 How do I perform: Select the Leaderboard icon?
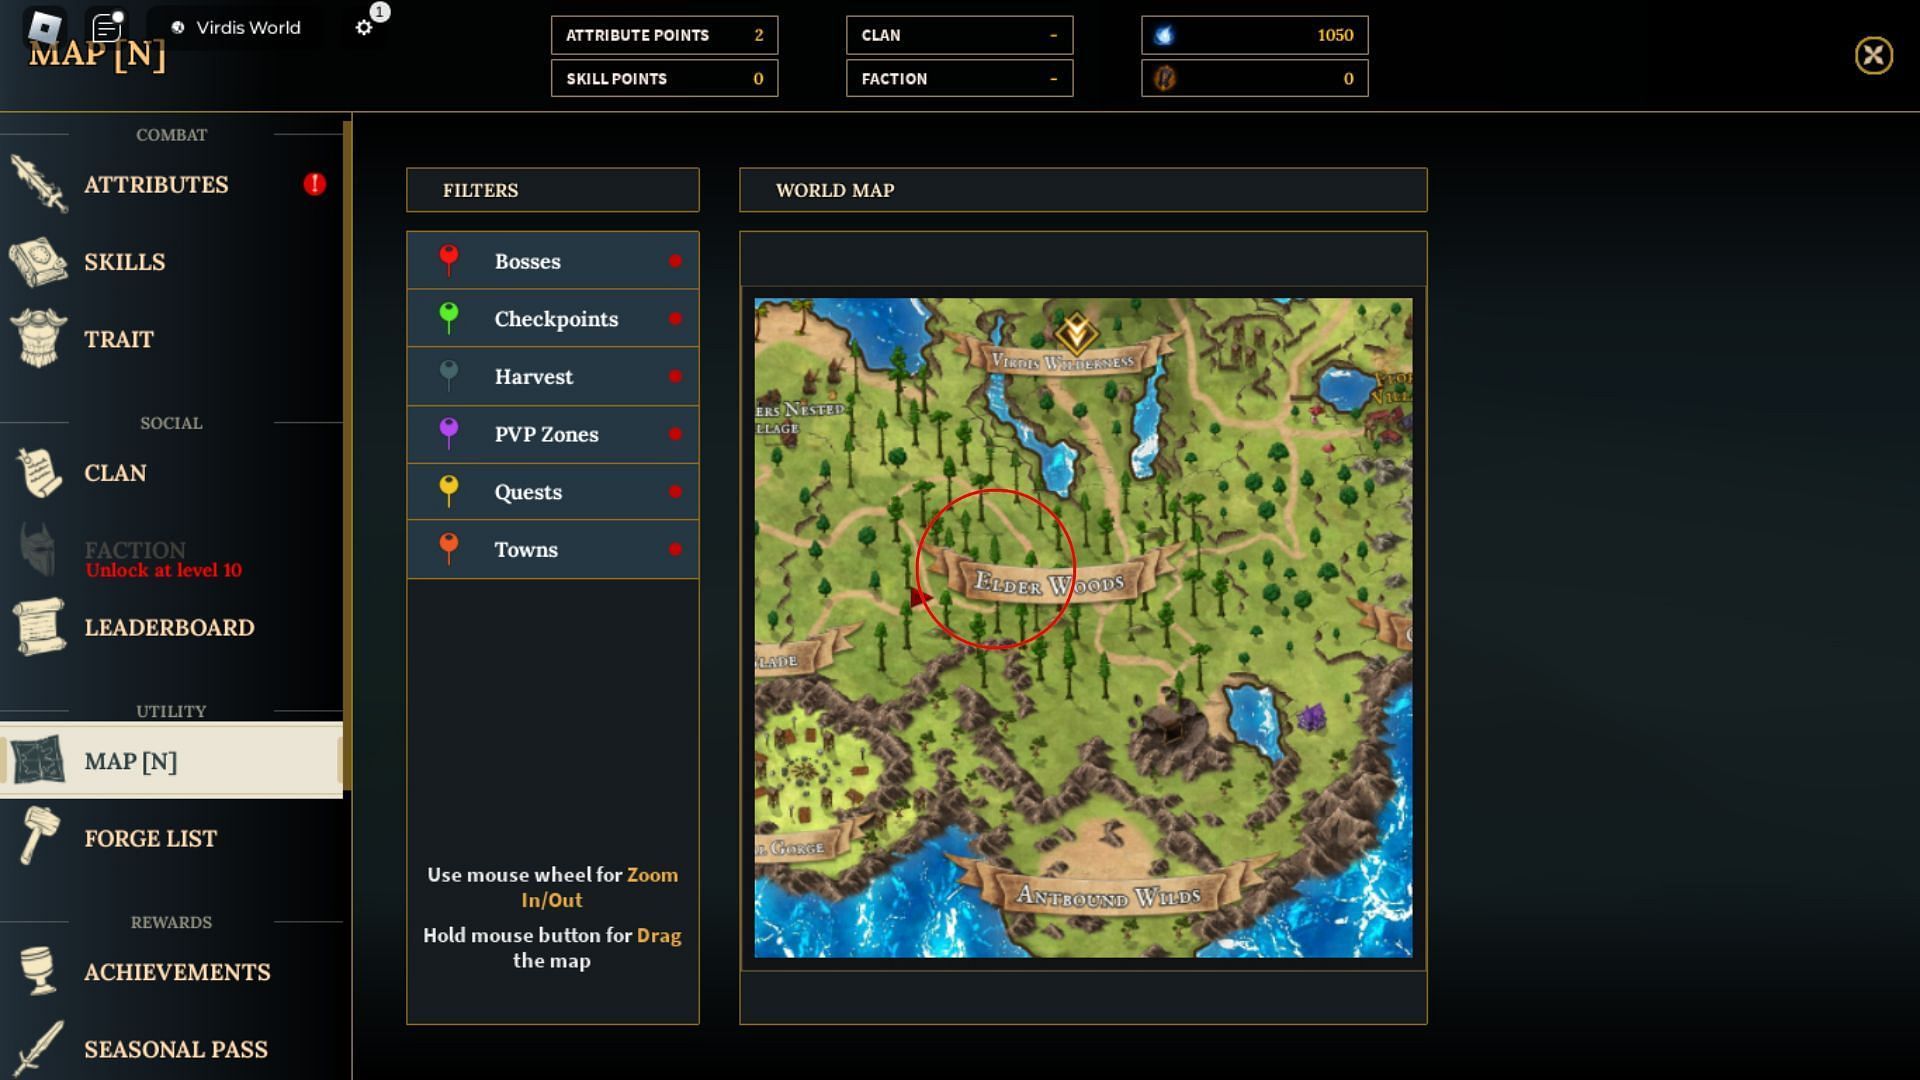38,628
